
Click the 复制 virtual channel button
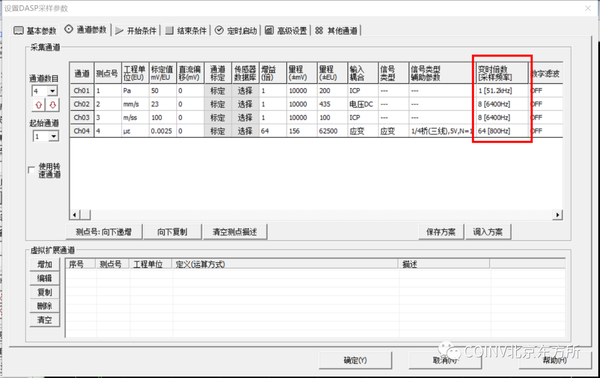click(45, 292)
